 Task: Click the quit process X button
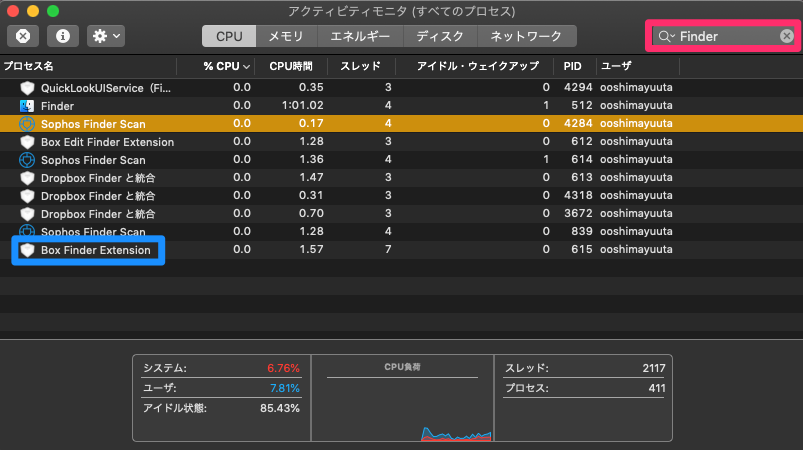tap(23, 36)
